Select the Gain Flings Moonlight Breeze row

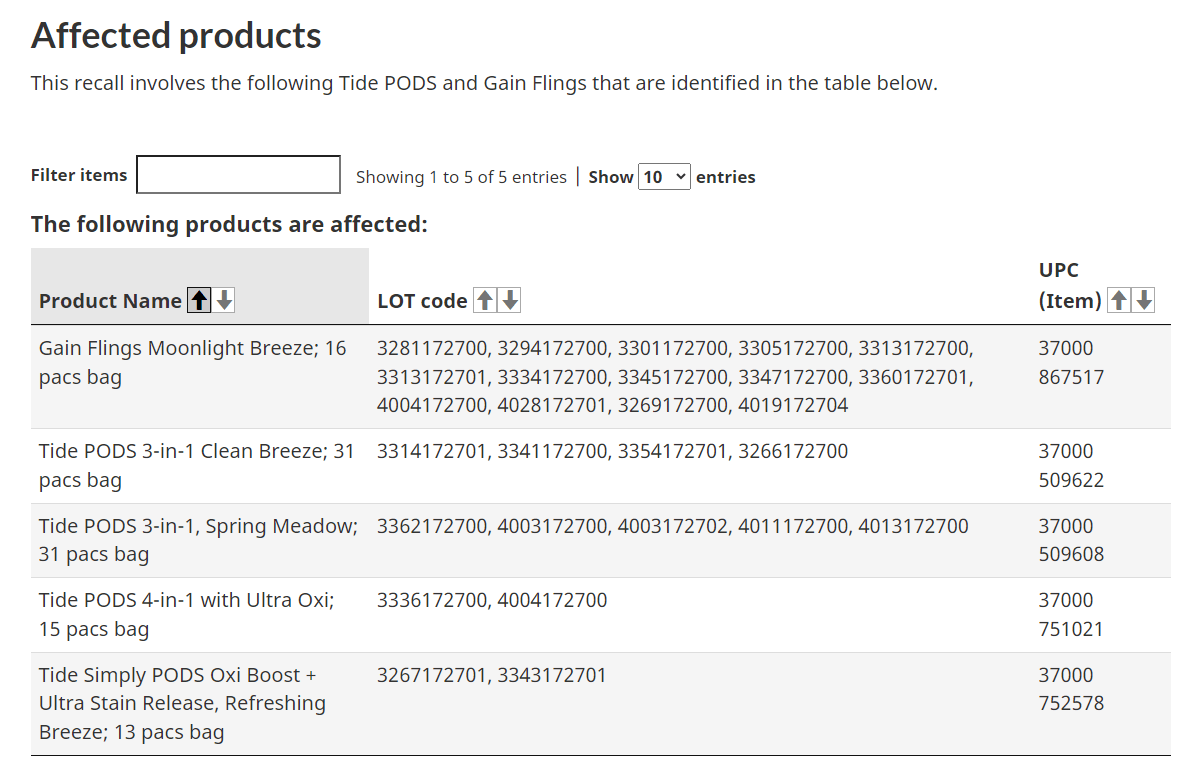(x=193, y=363)
